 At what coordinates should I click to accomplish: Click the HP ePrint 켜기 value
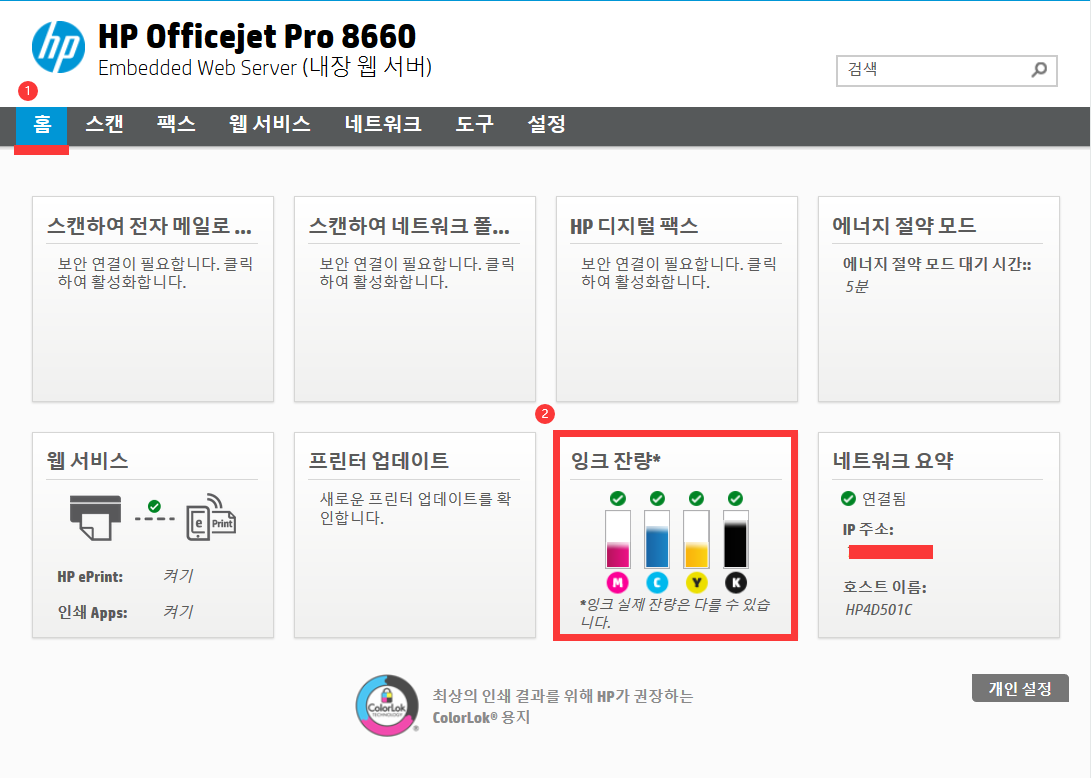coord(178,576)
